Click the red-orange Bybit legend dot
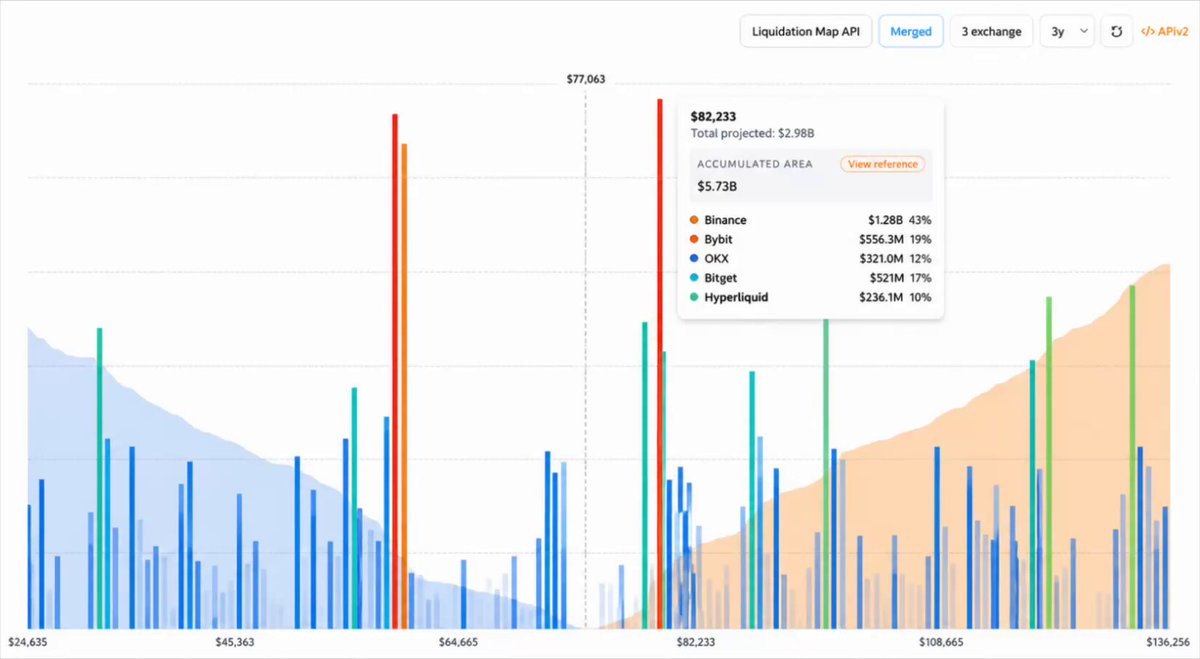1200x659 pixels. [694, 240]
